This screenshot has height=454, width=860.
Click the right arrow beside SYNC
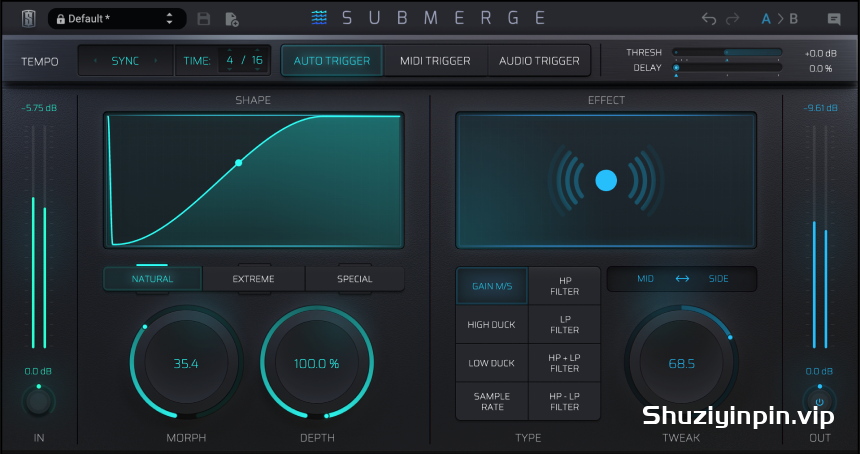156,61
